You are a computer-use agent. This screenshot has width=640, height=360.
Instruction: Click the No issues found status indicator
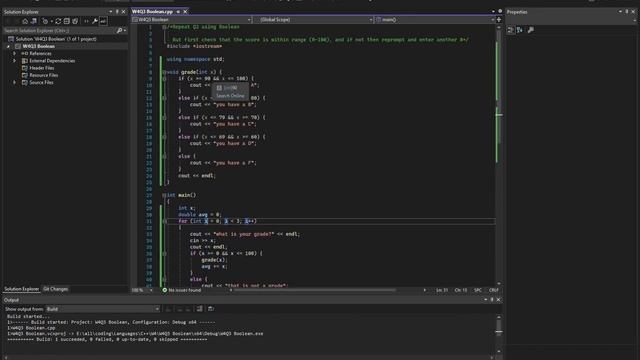[x=182, y=290]
